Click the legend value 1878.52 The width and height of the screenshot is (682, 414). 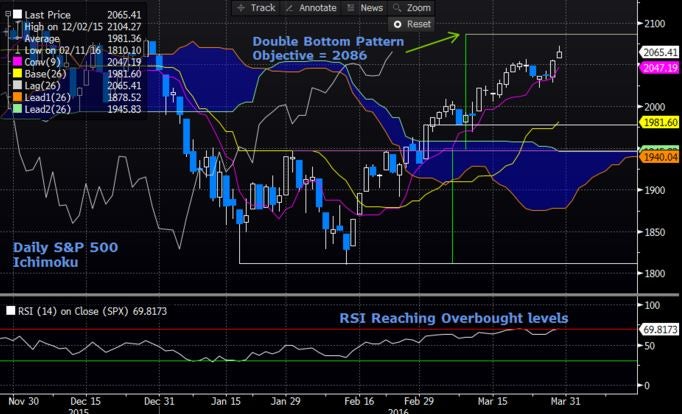(x=124, y=97)
